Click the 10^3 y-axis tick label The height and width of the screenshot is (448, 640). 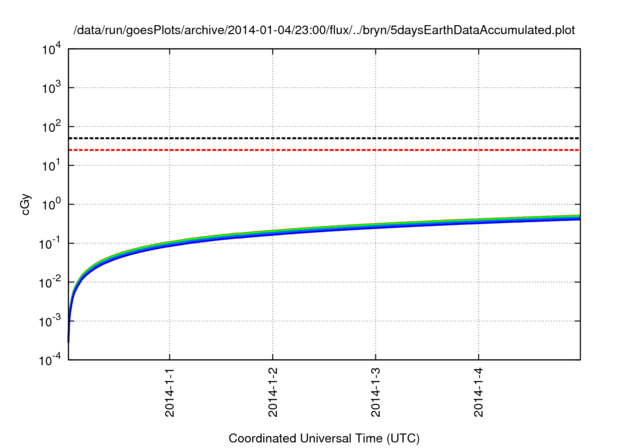click(51, 88)
